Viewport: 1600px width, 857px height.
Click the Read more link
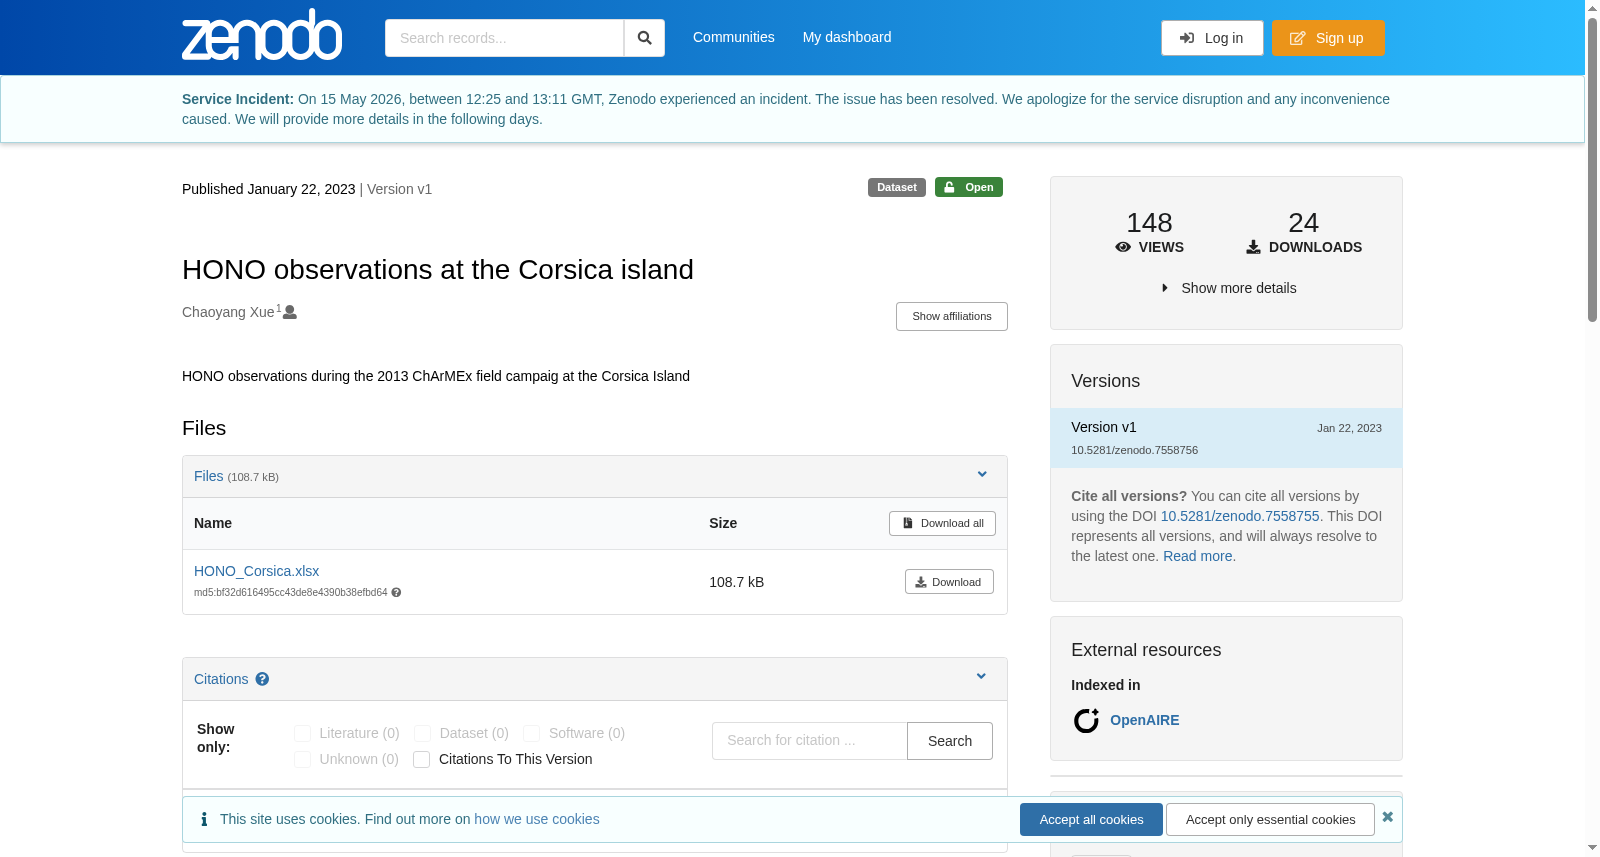(1197, 556)
